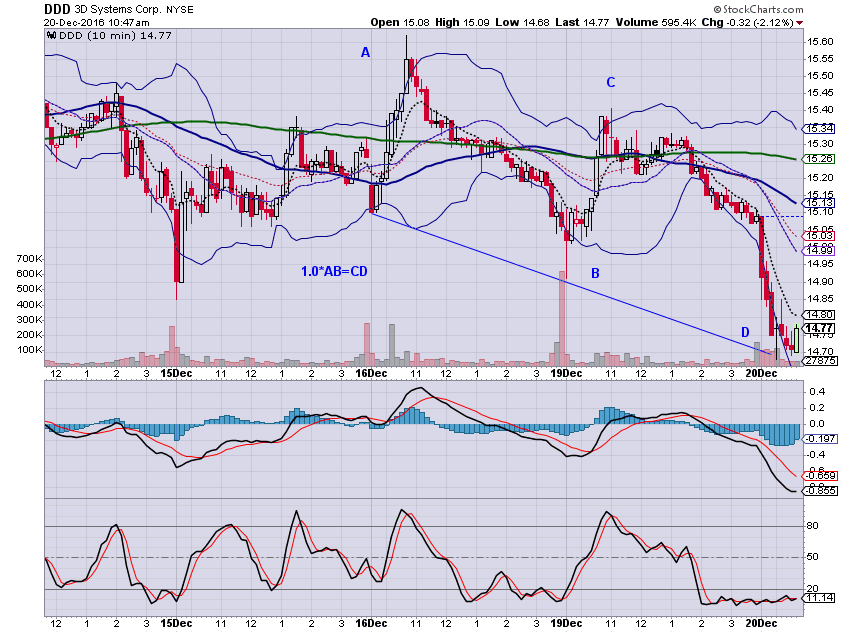Viewport: 850px width, 633px height.
Task: Click the Low 14.68 value
Action: point(522,23)
